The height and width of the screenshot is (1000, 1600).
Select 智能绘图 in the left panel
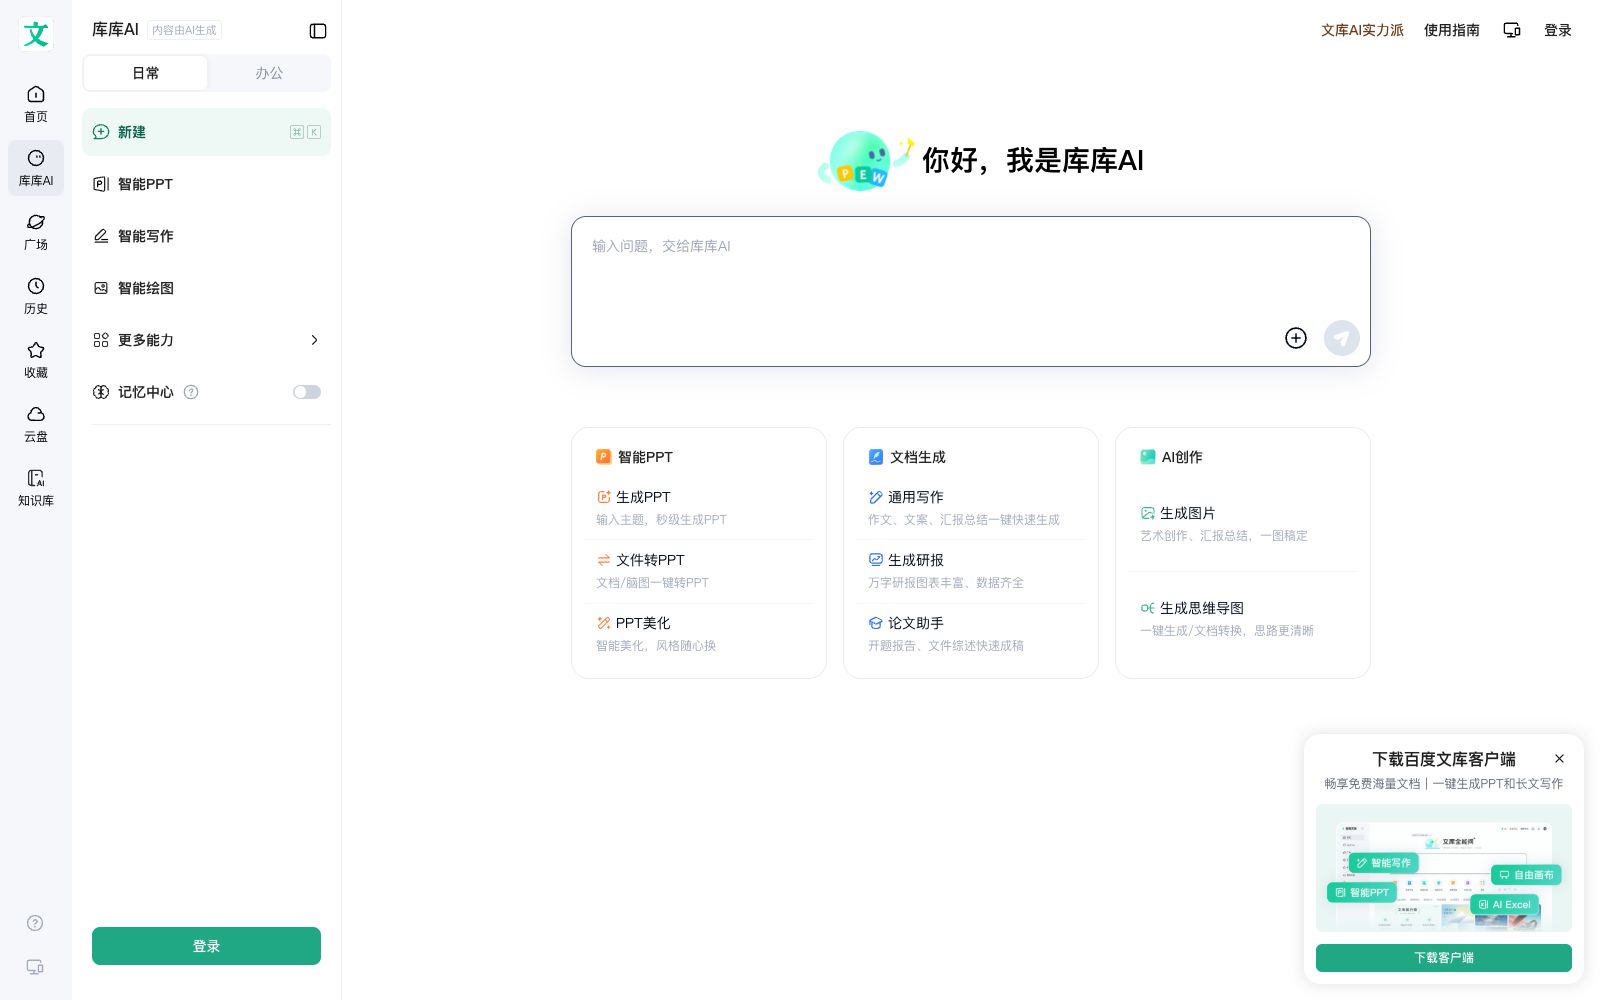coord(206,288)
